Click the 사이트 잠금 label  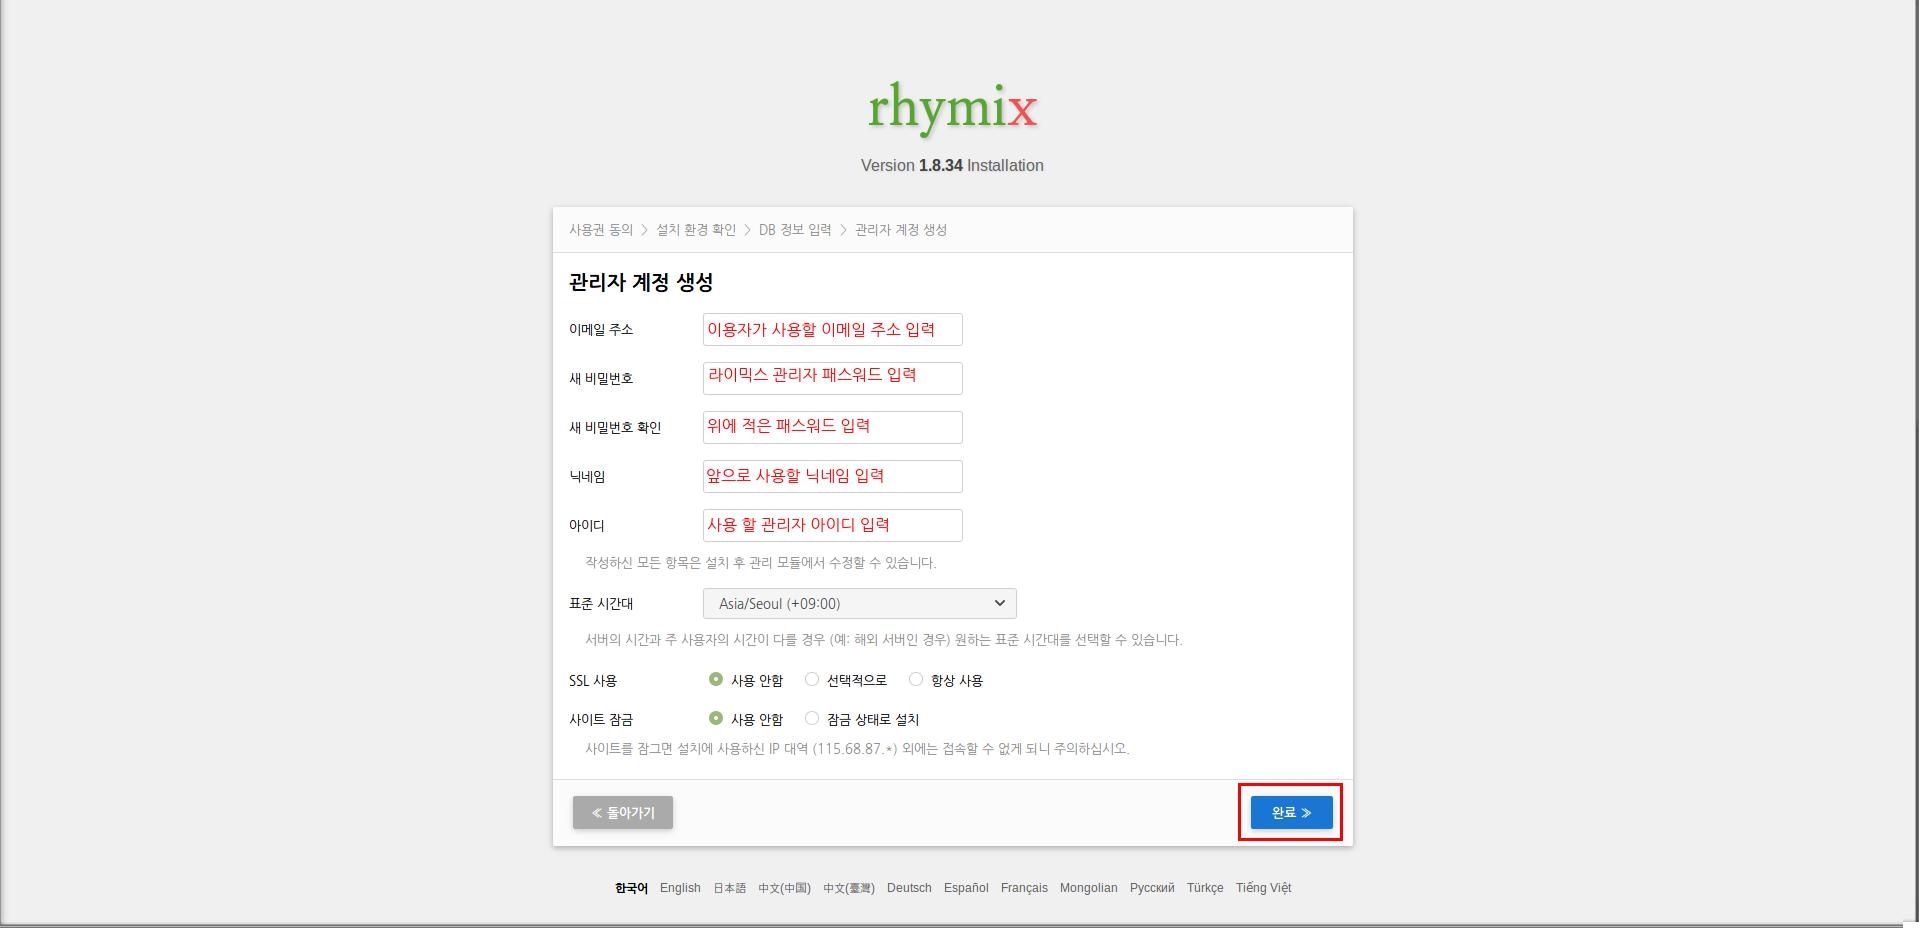(x=601, y=720)
